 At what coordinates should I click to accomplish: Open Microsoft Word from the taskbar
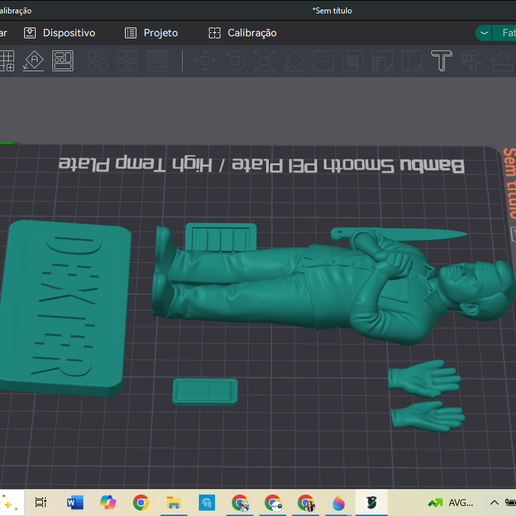[x=75, y=502]
